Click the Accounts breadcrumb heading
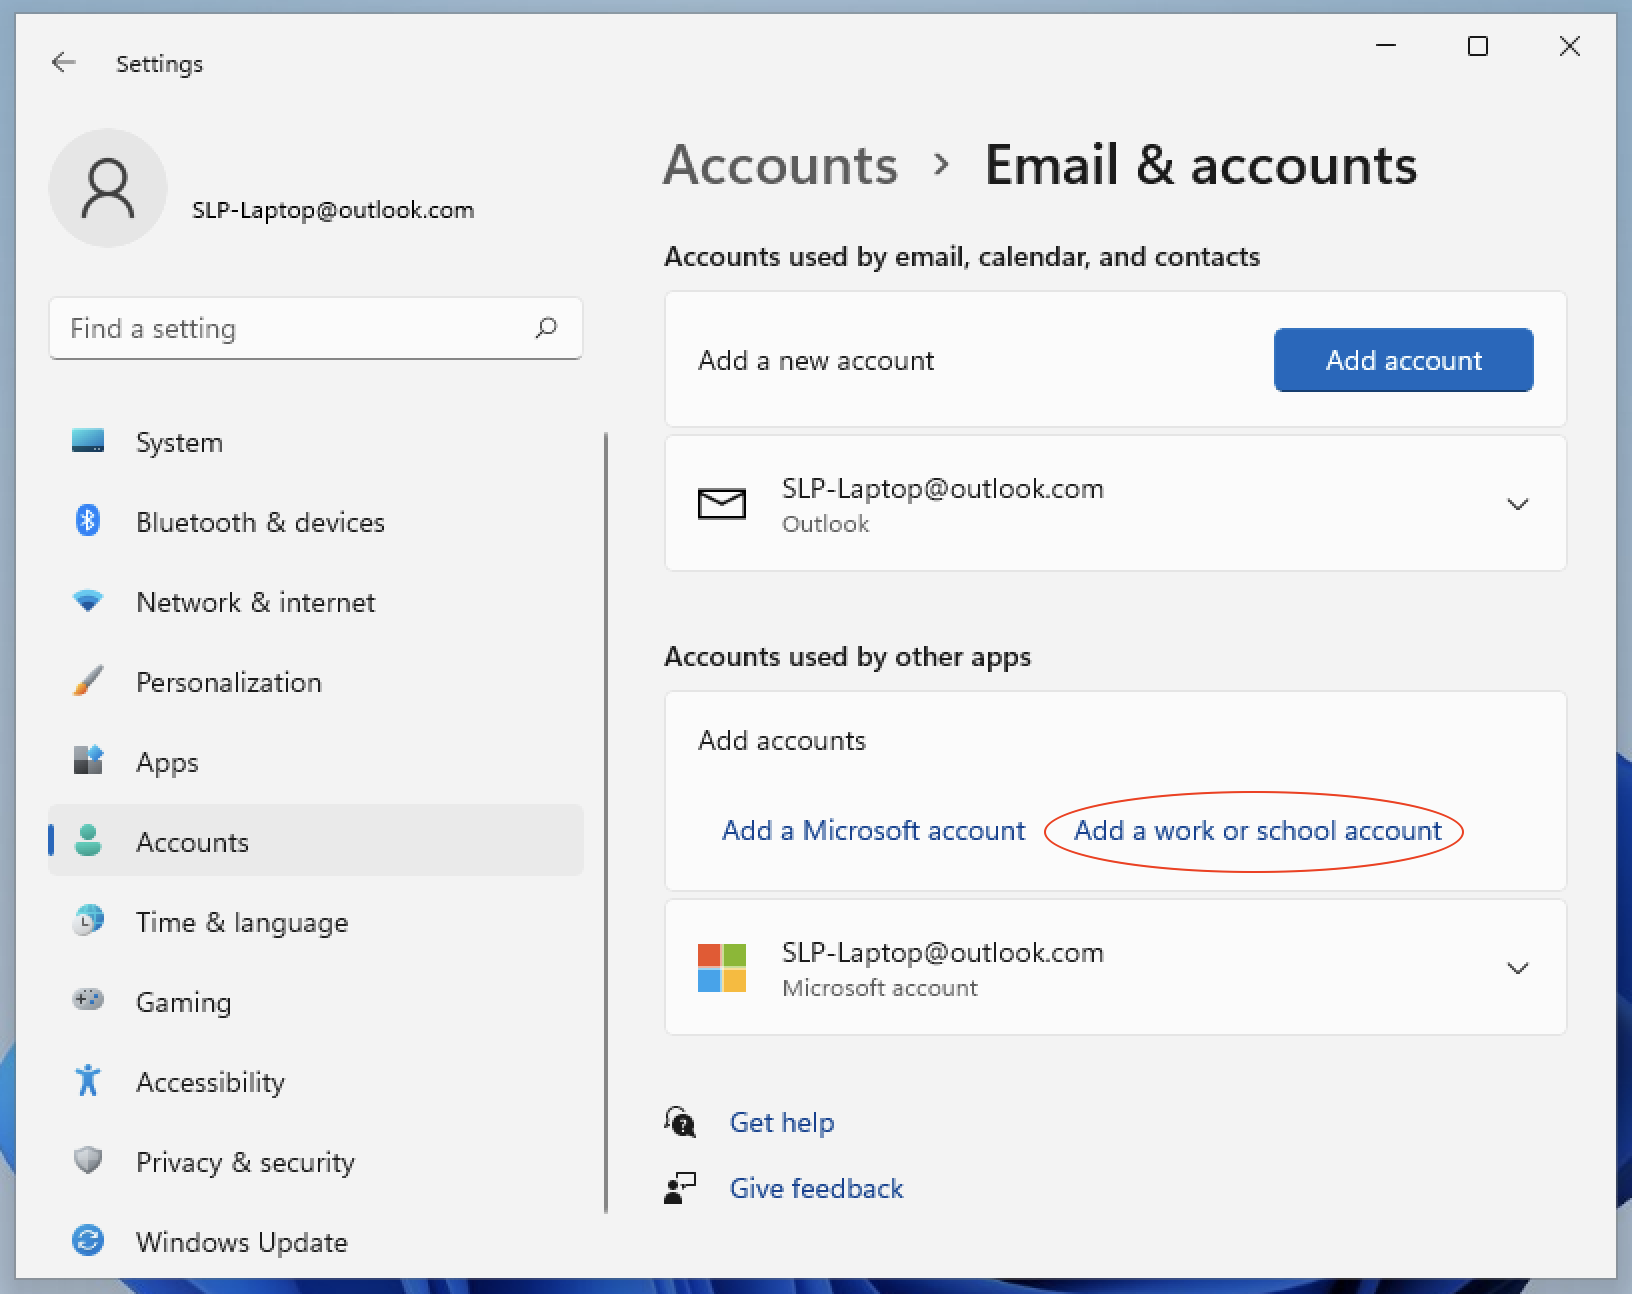Screen dimensions: 1632x1294 (780, 165)
